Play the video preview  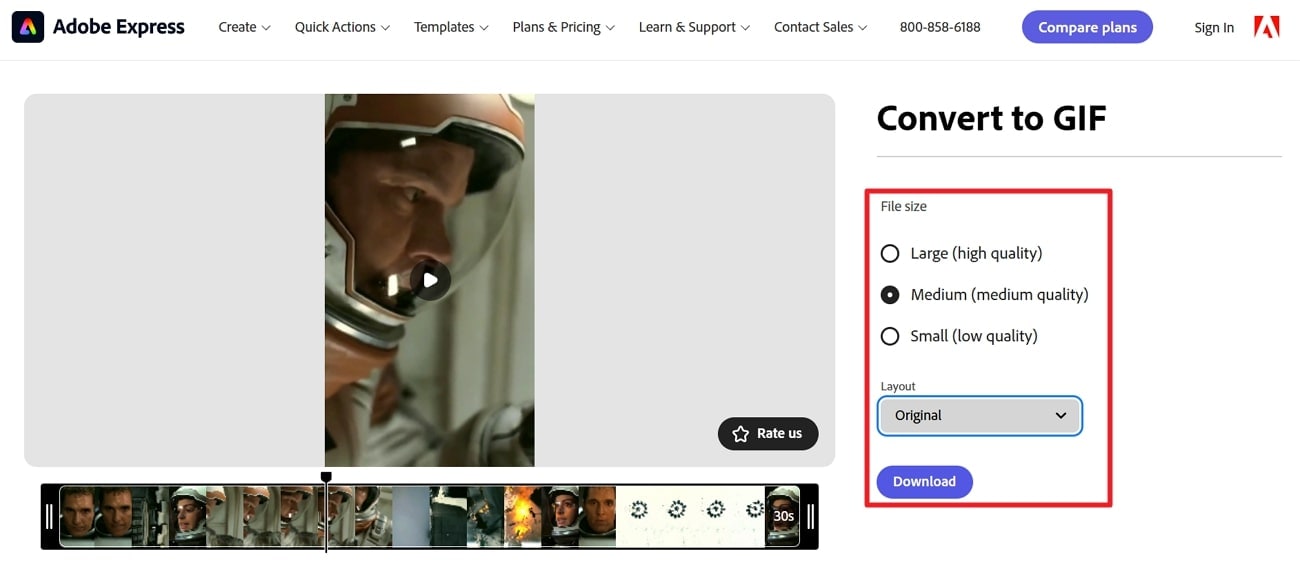430,280
